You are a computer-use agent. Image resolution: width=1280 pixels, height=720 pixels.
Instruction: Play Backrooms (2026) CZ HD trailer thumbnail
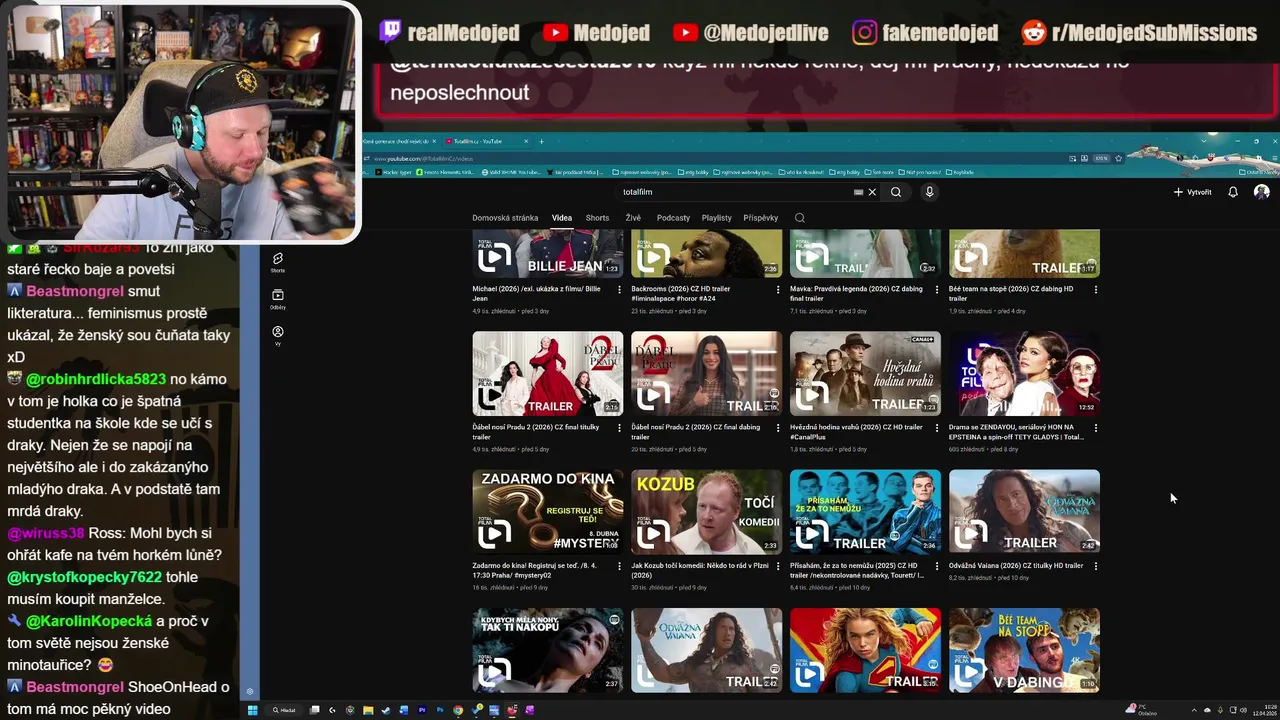[x=707, y=253]
